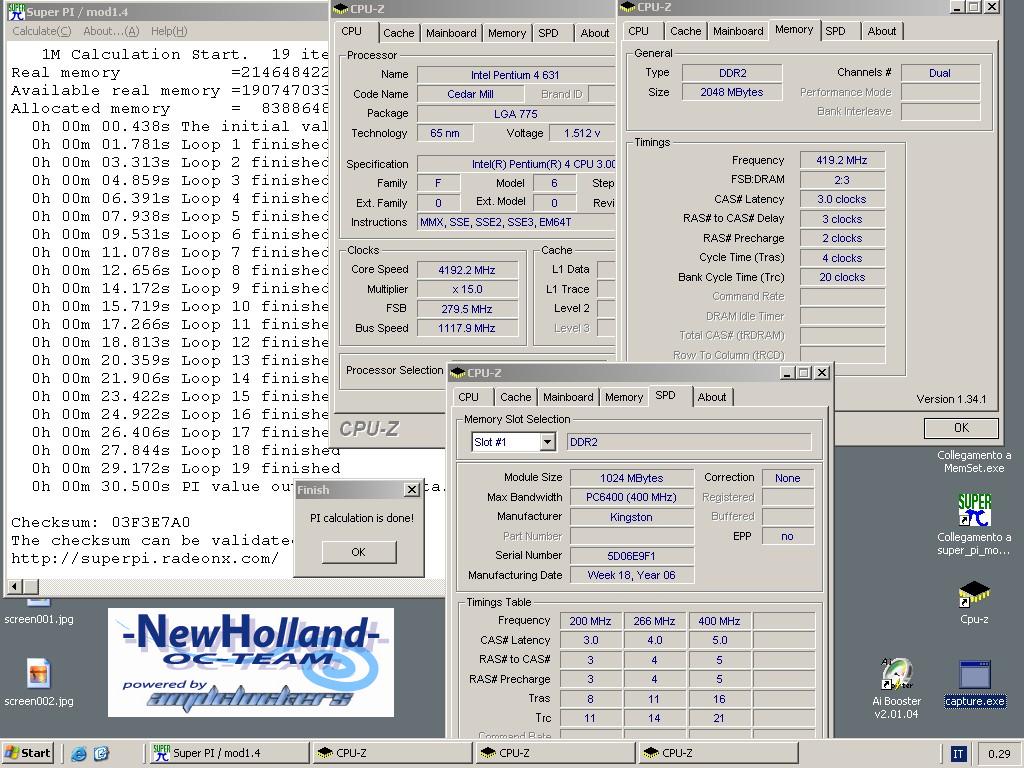
Task: Click Super PI horizontal scrollbar left arrow
Action: (14, 586)
